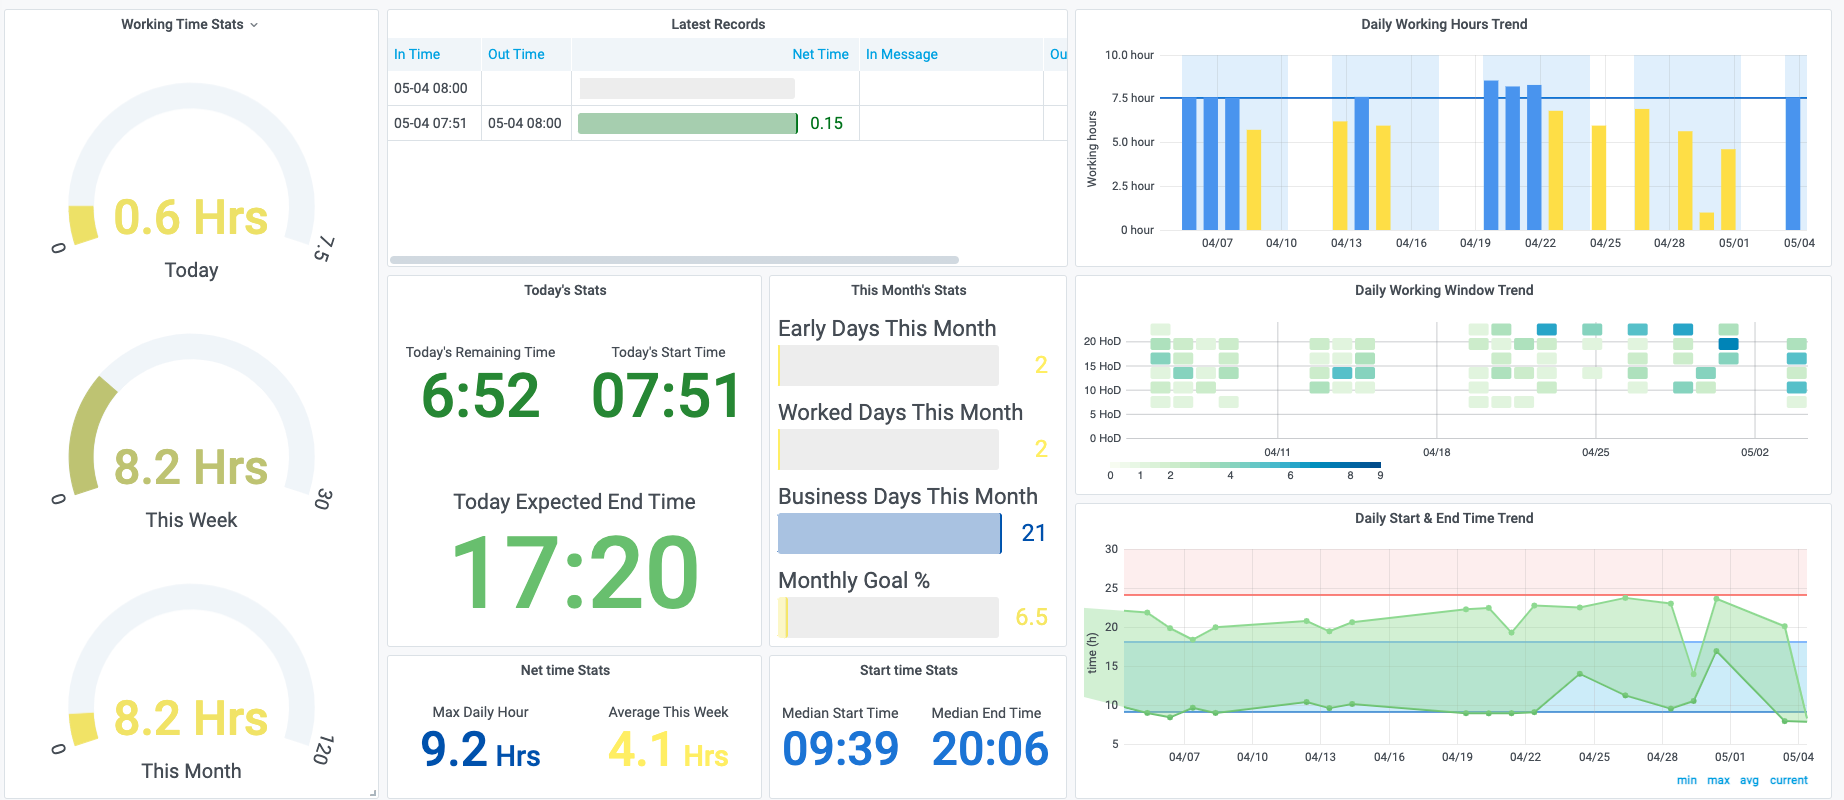1844x800 pixels.
Task: Click Today Expected End Time value 17:20
Action: tap(575, 572)
